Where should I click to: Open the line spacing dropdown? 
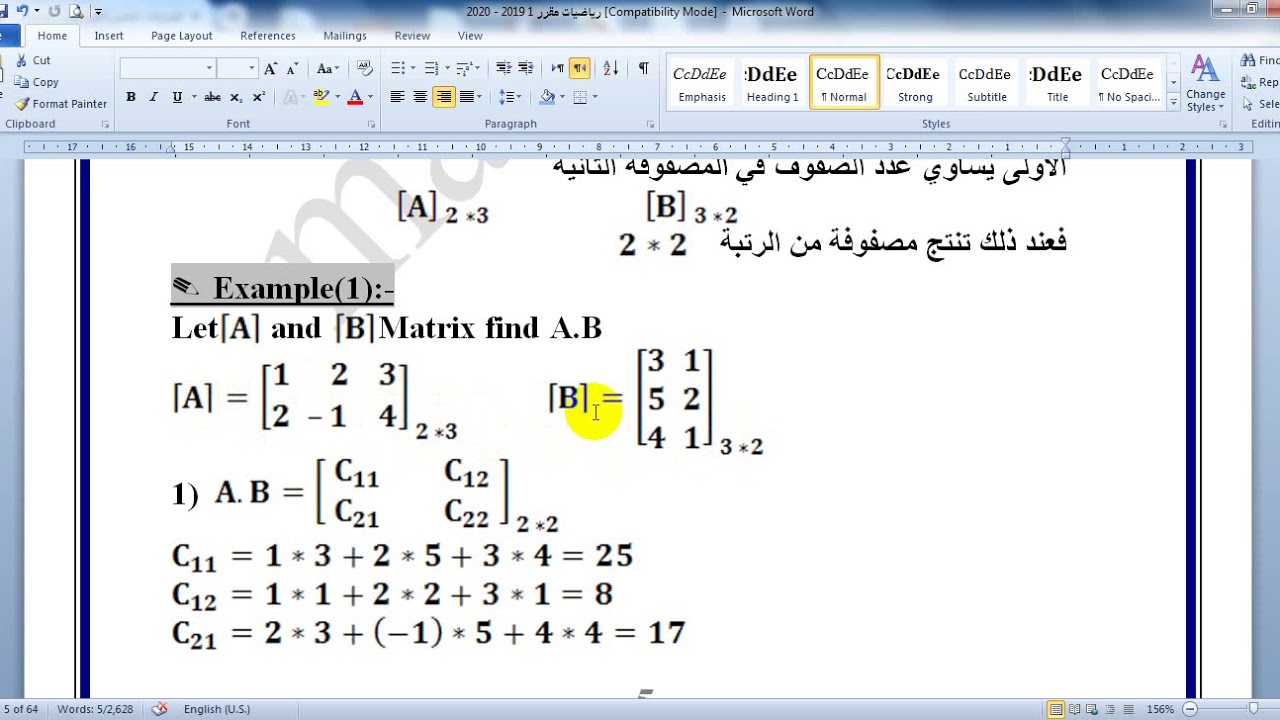click(510, 97)
